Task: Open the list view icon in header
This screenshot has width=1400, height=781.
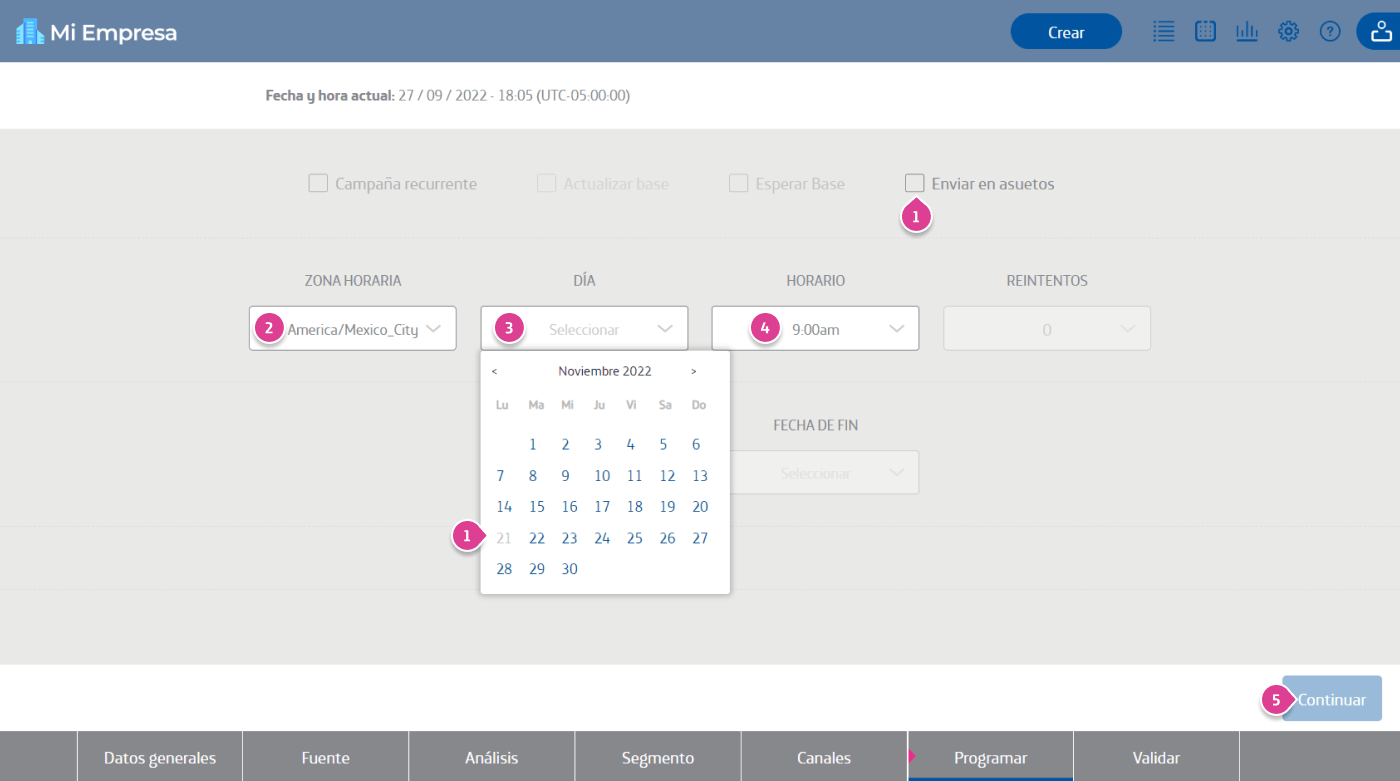Action: pyautogui.click(x=1164, y=31)
